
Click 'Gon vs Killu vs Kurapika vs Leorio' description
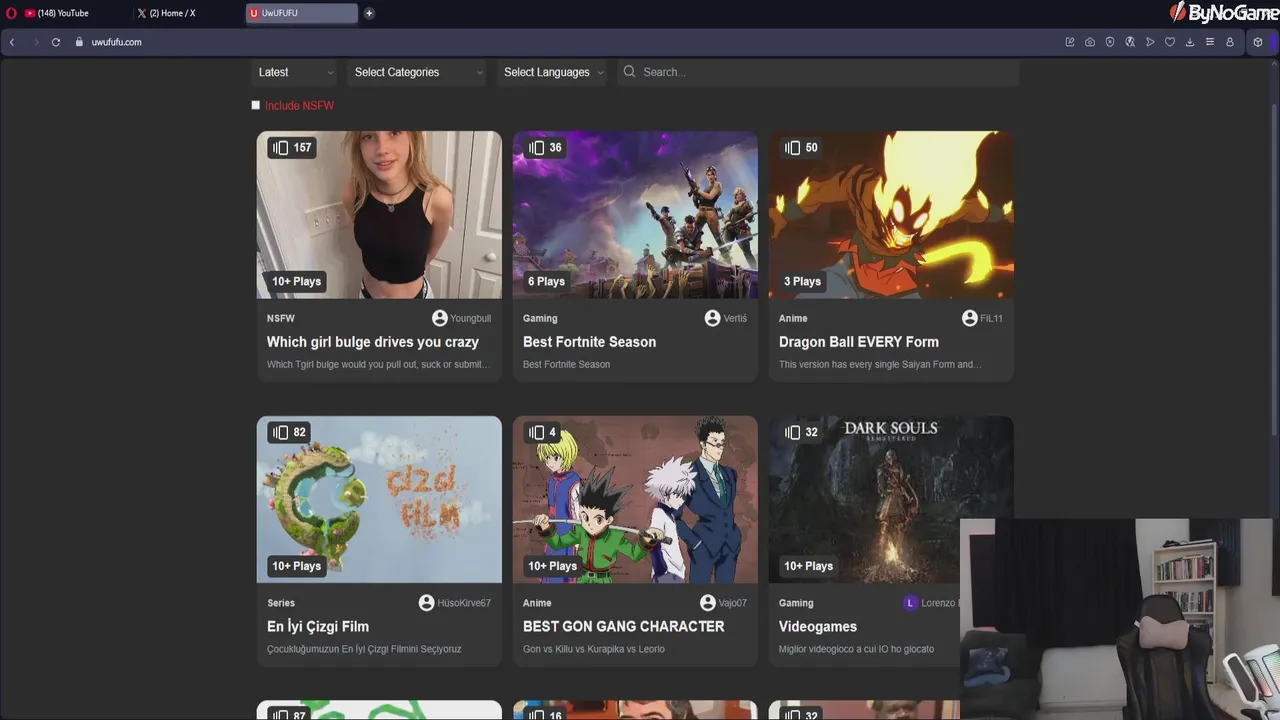click(x=594, y=649)
